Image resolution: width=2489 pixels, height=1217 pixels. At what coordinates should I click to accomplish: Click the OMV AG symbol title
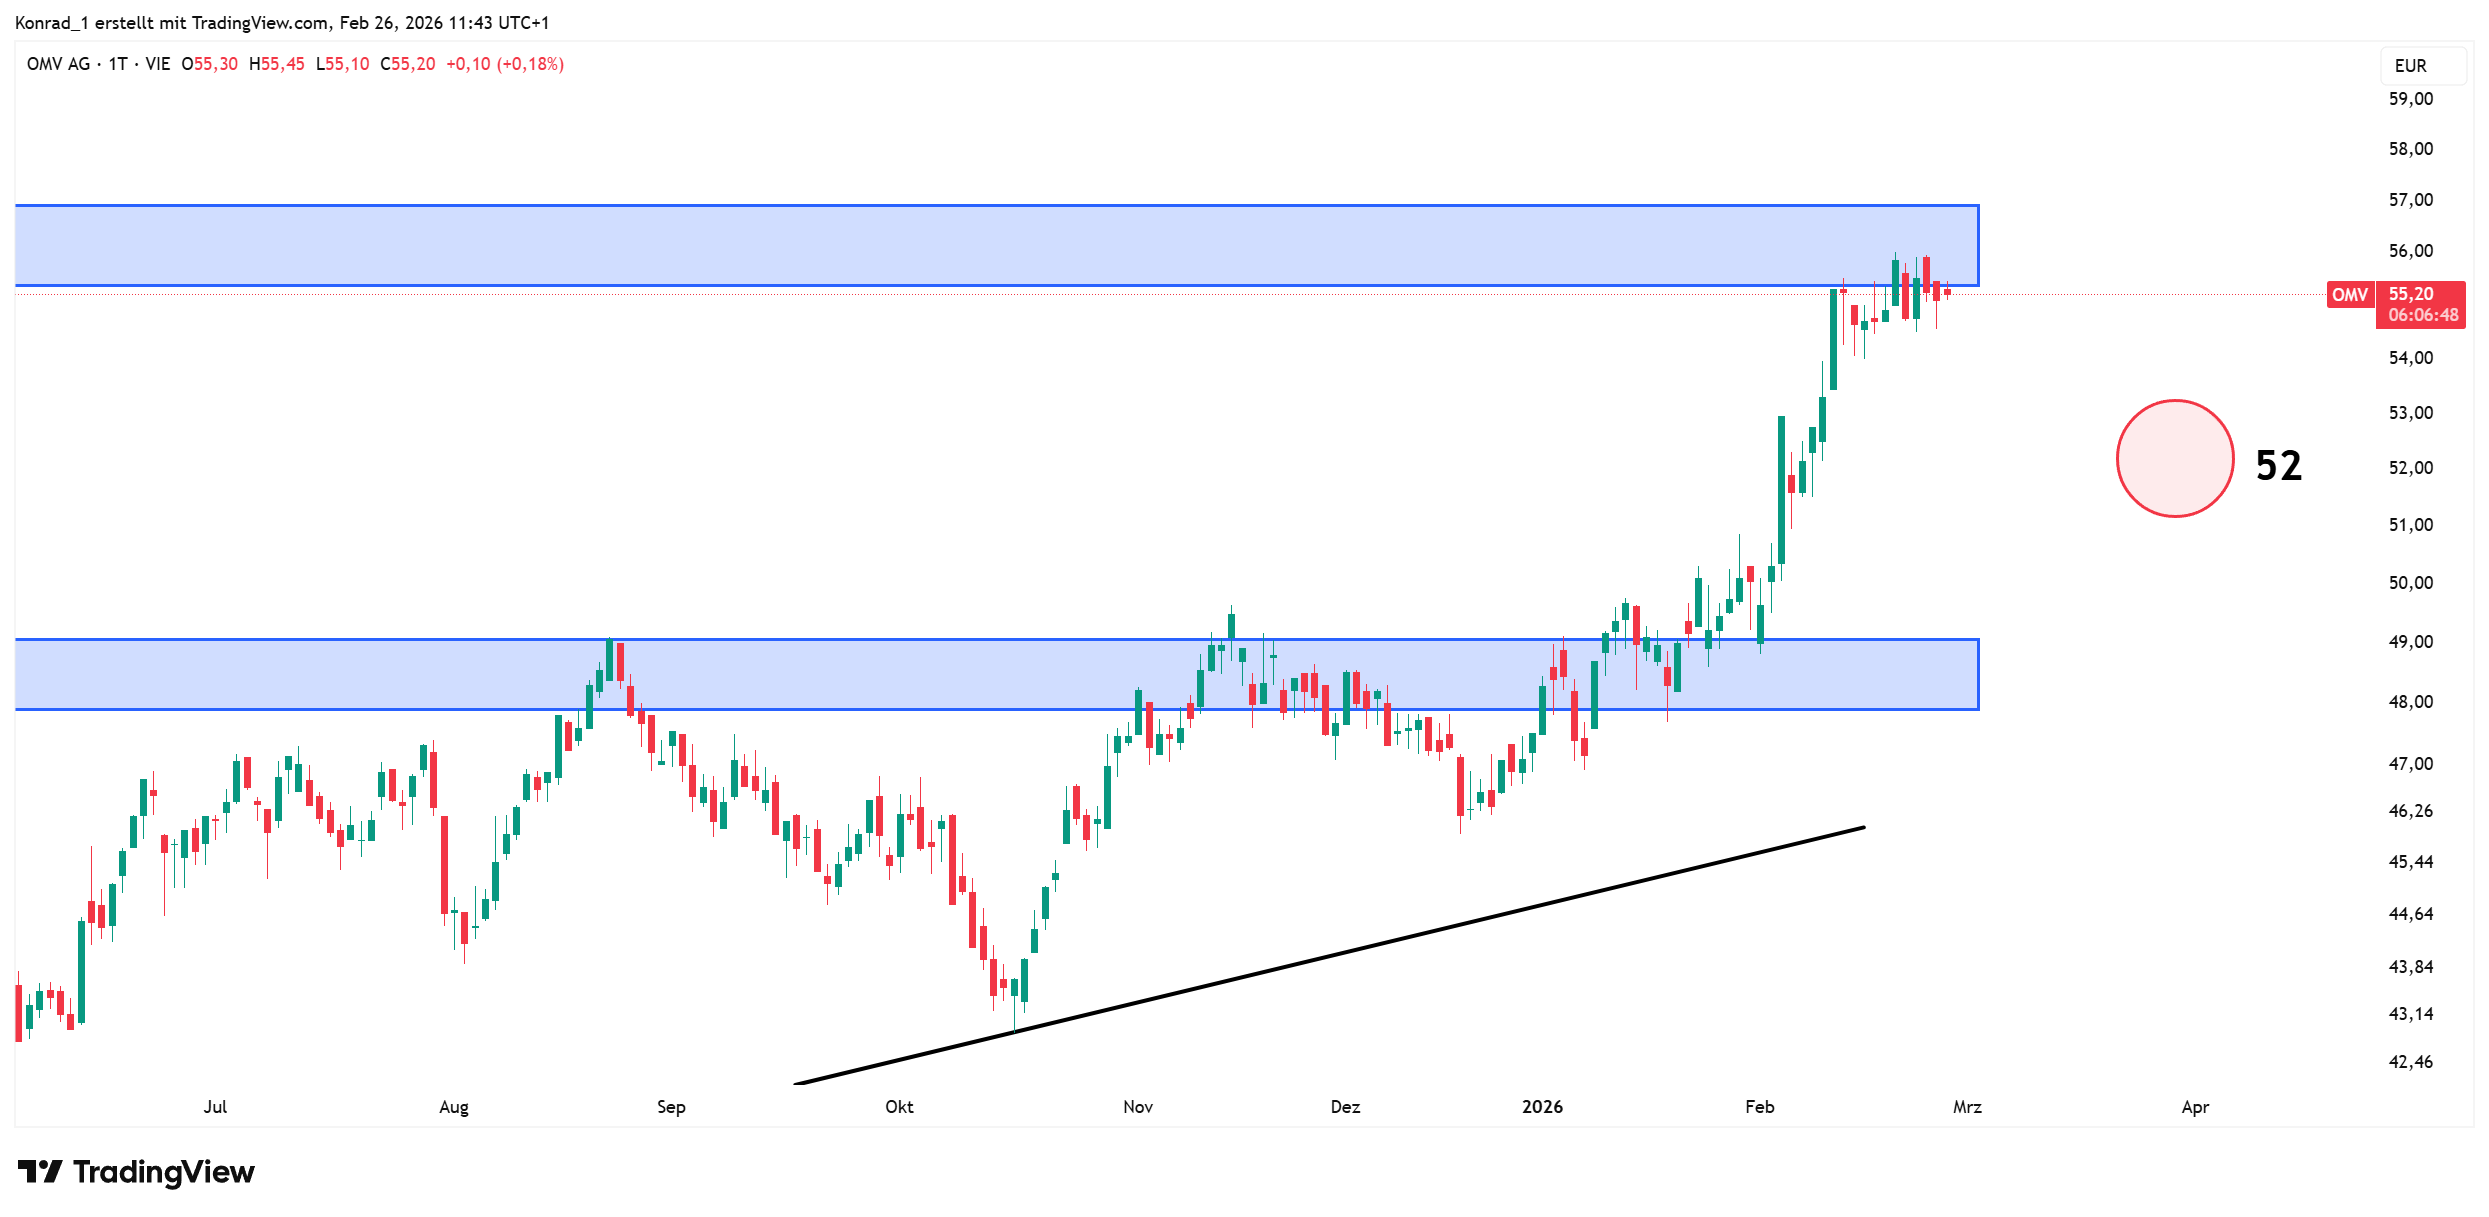(x=58, y=64)
